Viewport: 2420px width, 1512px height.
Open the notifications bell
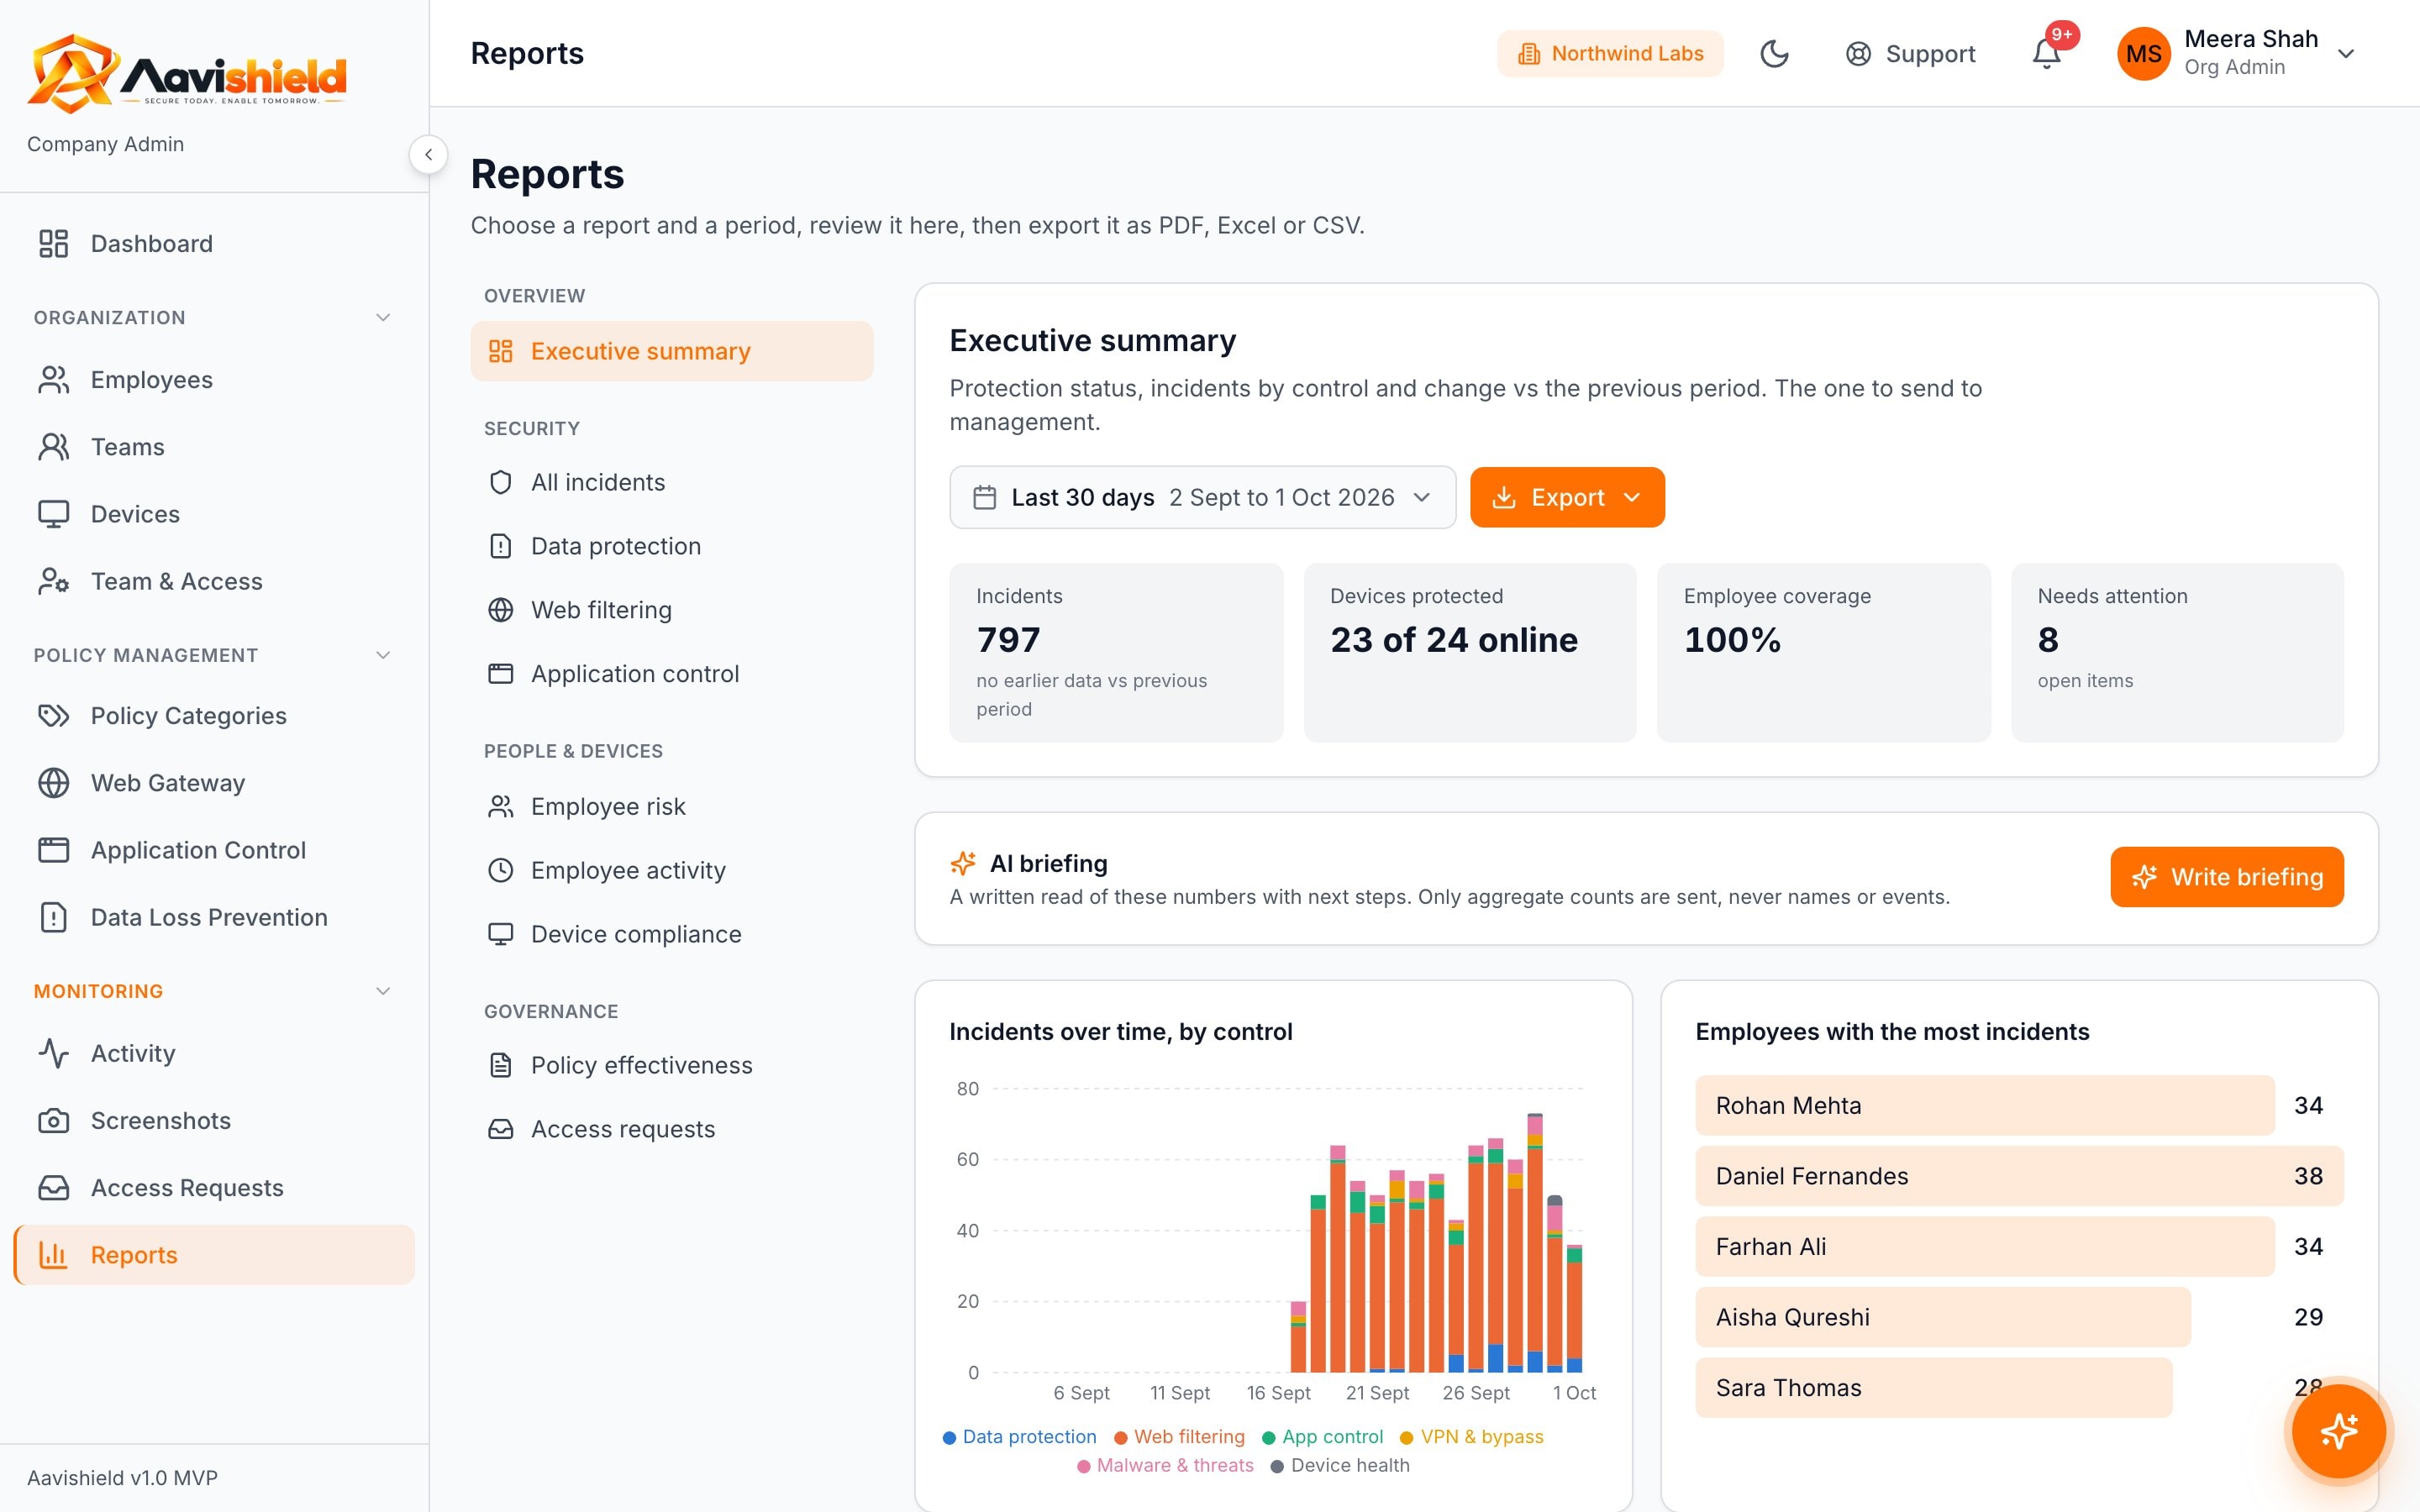click(2046, 54)
